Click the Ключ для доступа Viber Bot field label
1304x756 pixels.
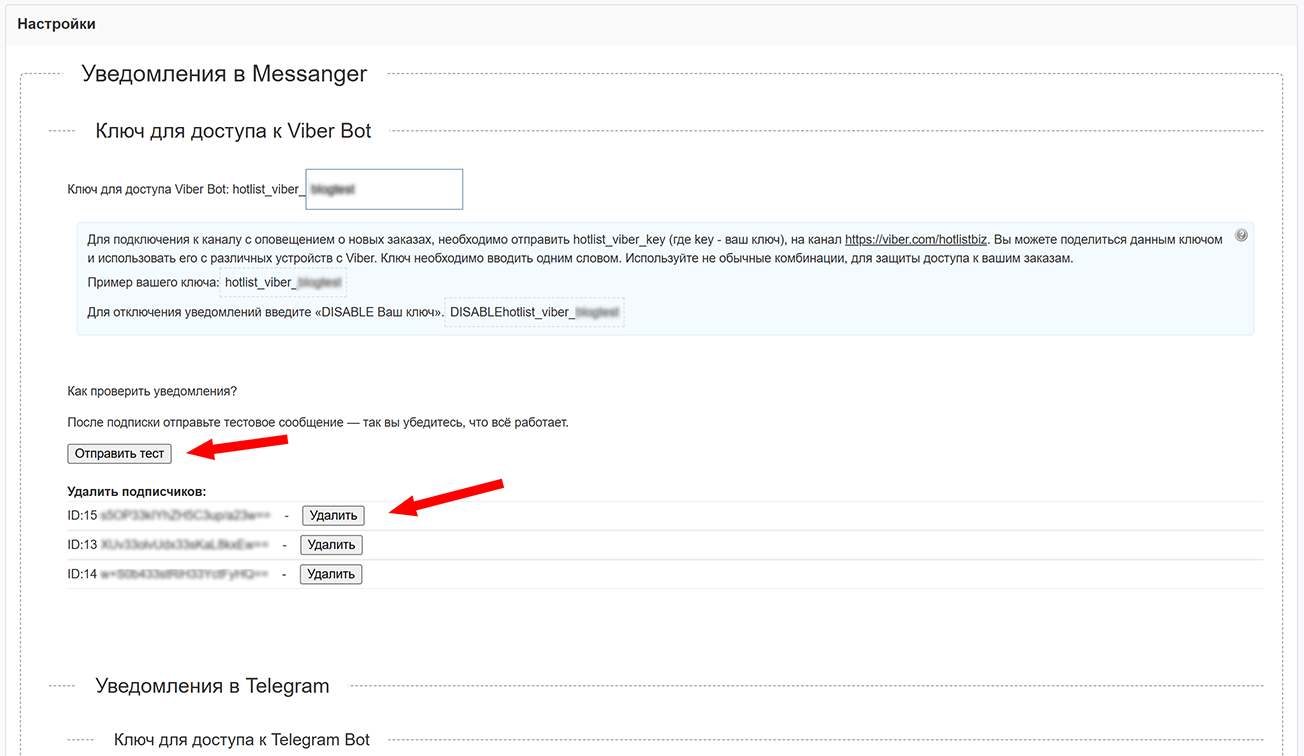pos(183,189)
